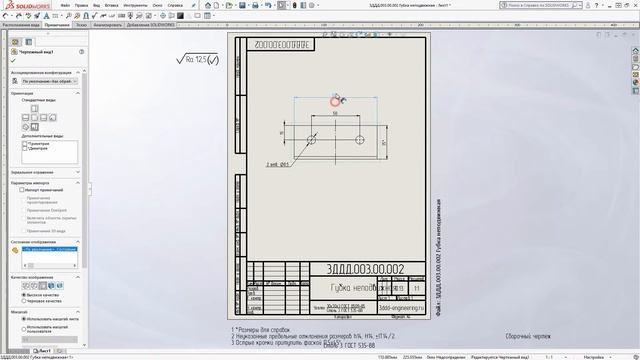Expand the Зеркальное отражение section
The height and width of the screenshot is (360, 640).
click(x=78, y=172)
